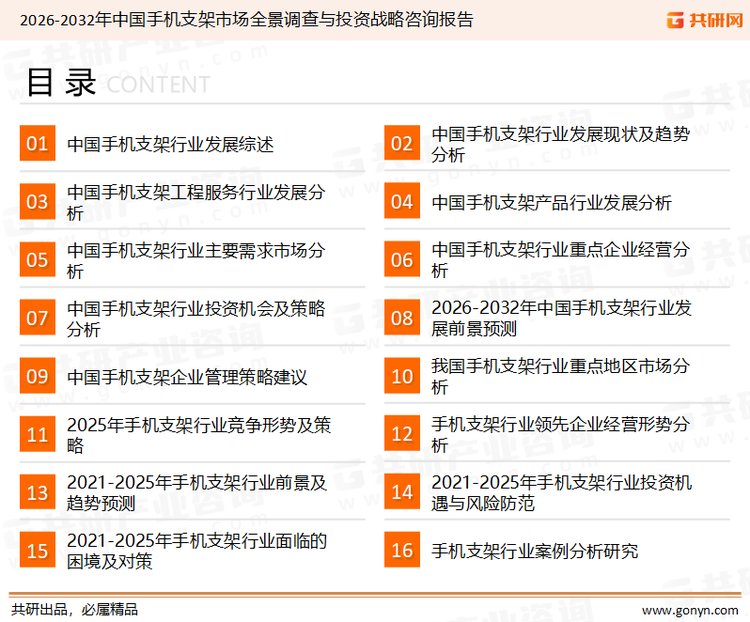
Task: Open chapter 中国手机支架行业发展现状及趋势分析
Action: [561, 144]
